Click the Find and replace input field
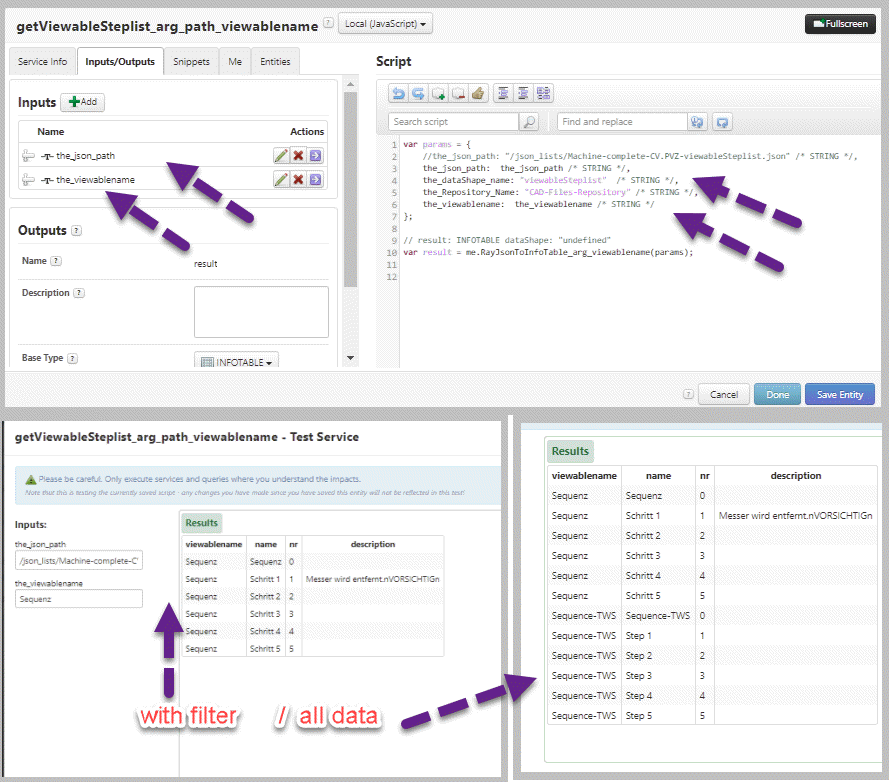This screenshot has height=782, width=889. (x=622, y=122)
